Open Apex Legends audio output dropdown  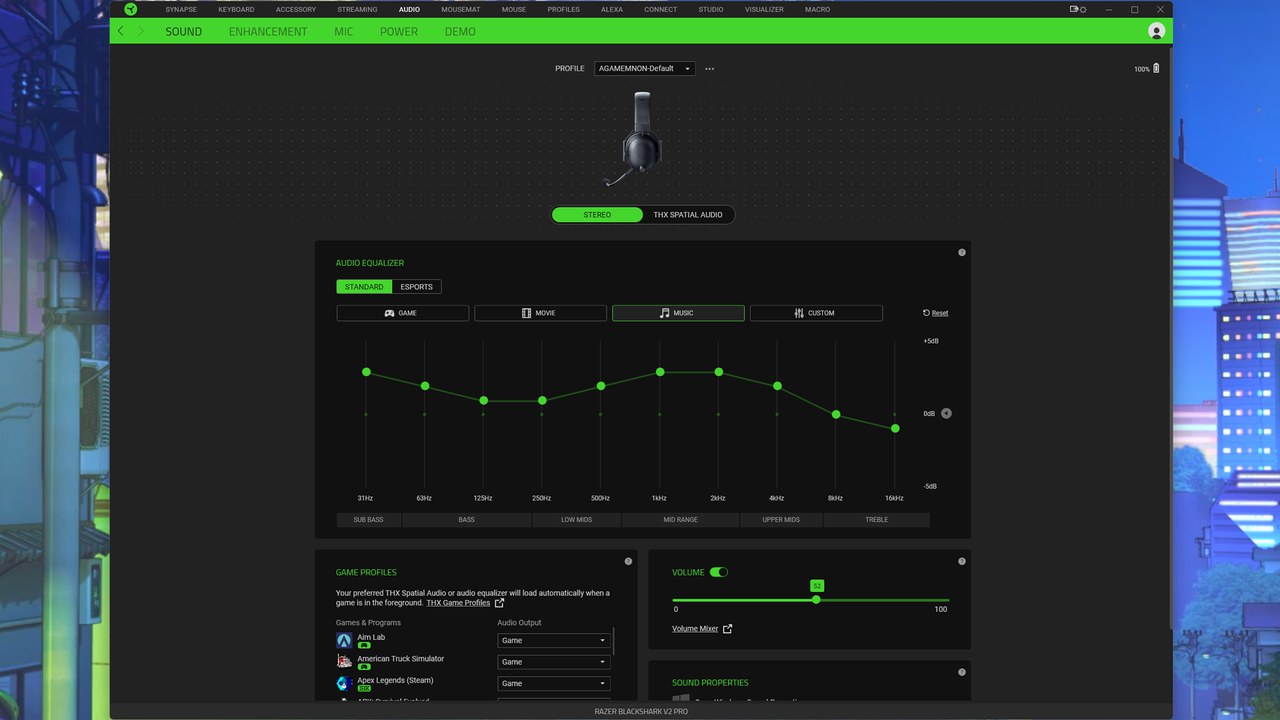[553, 683]
